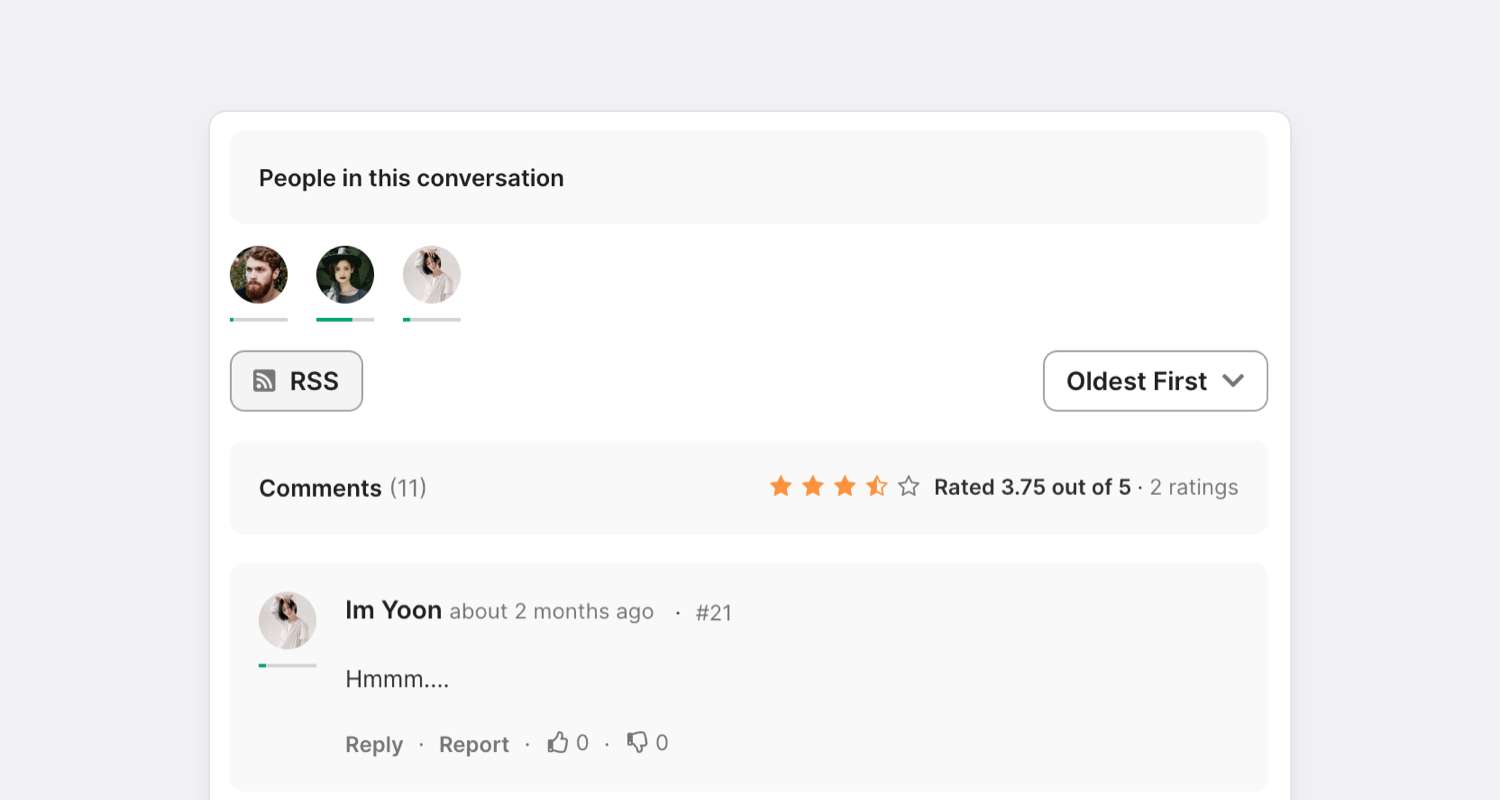Open the Oldest First sort dropdown
Viewport: 1500px width, 800px height.
tap(1155, 381)
